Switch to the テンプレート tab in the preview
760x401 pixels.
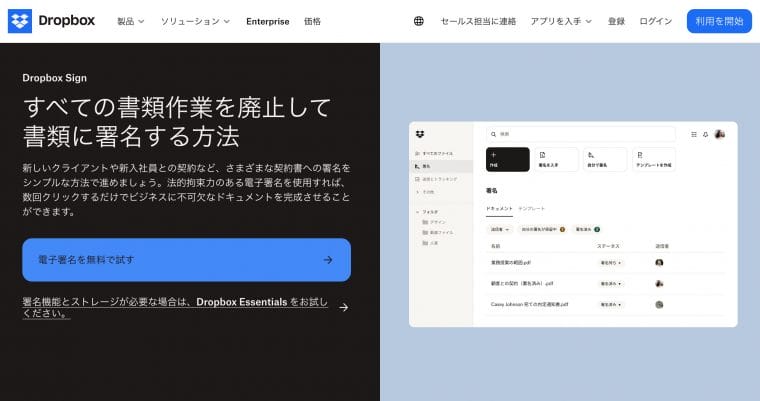coord(531,208)
